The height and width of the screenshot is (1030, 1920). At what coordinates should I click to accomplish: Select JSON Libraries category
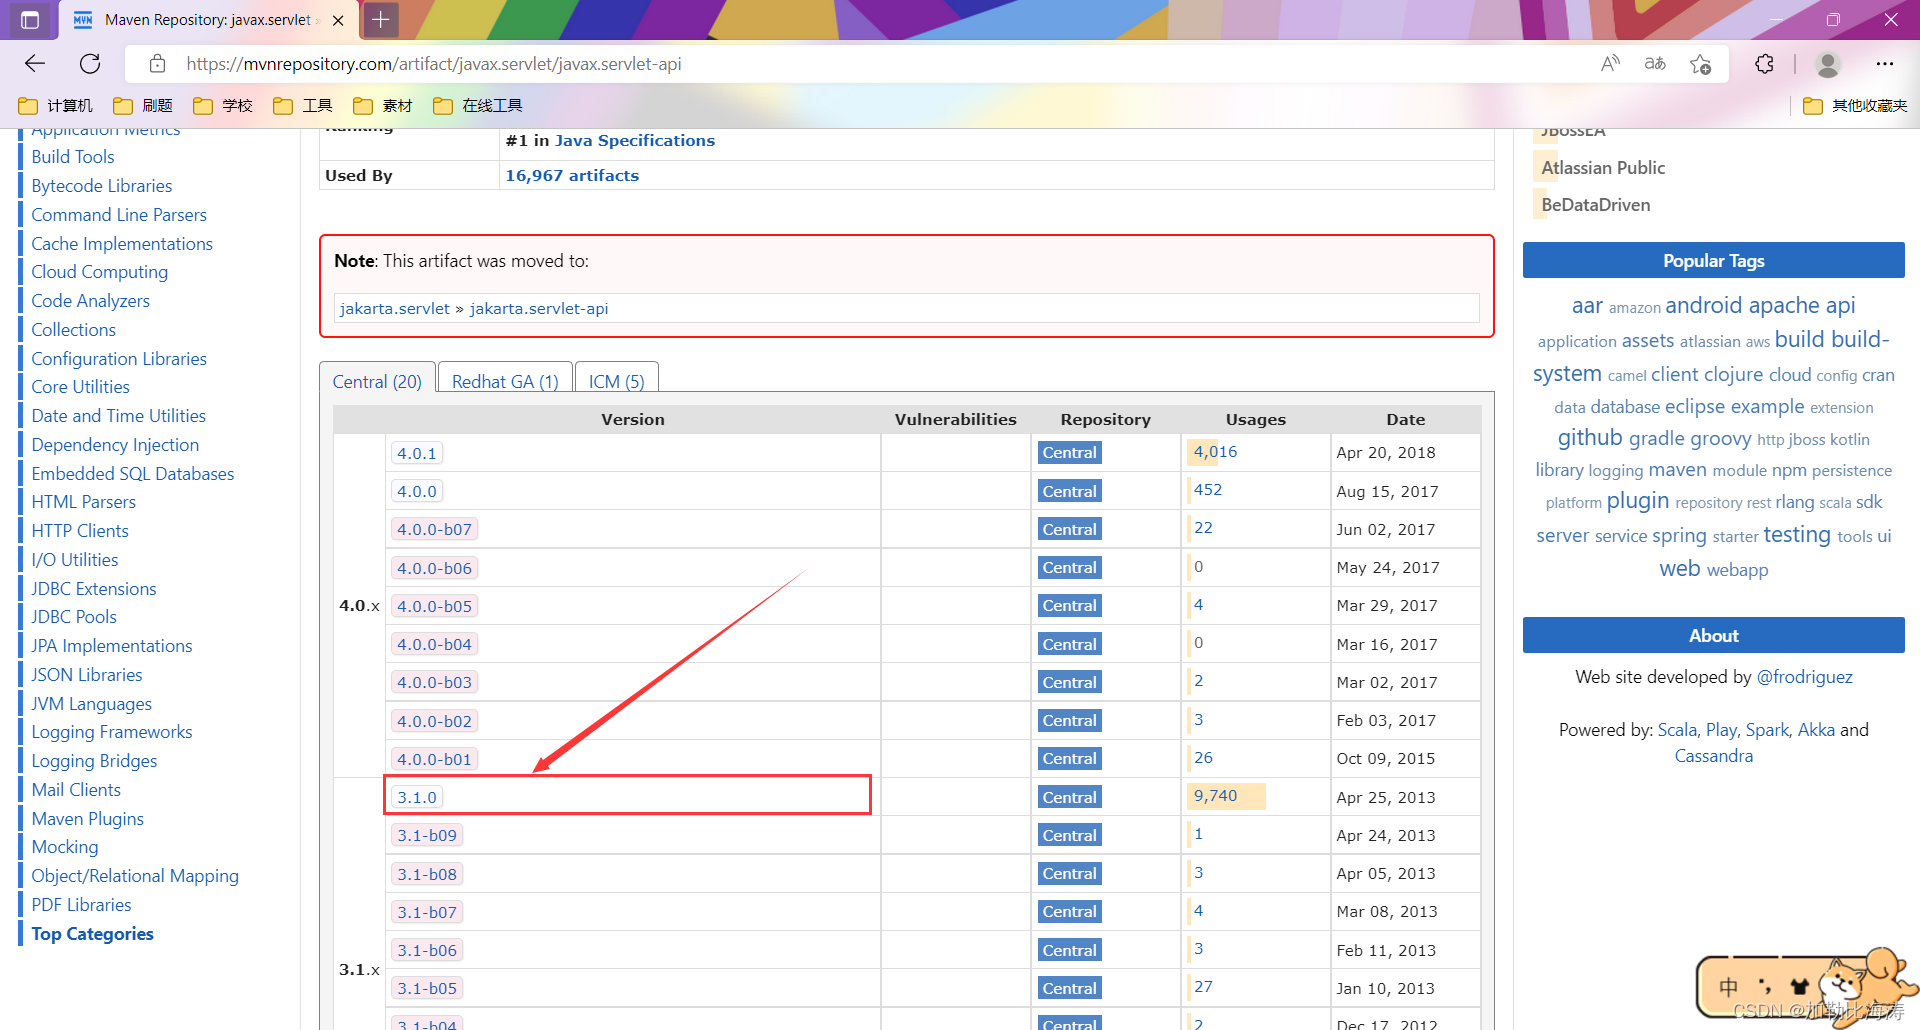point(87,675)
